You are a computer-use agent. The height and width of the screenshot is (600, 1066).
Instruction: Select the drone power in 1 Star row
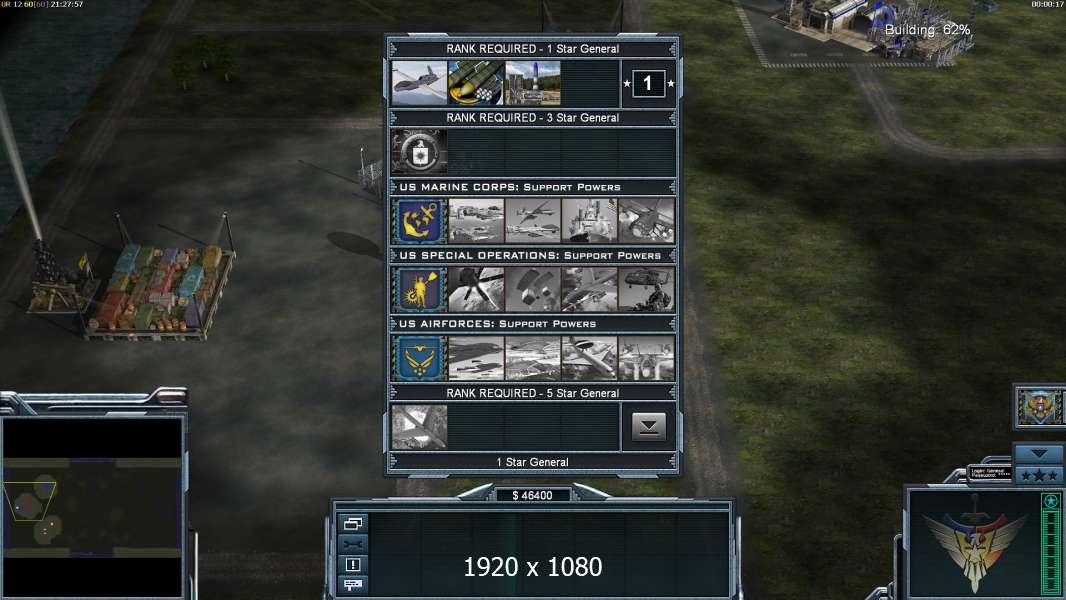419,83
